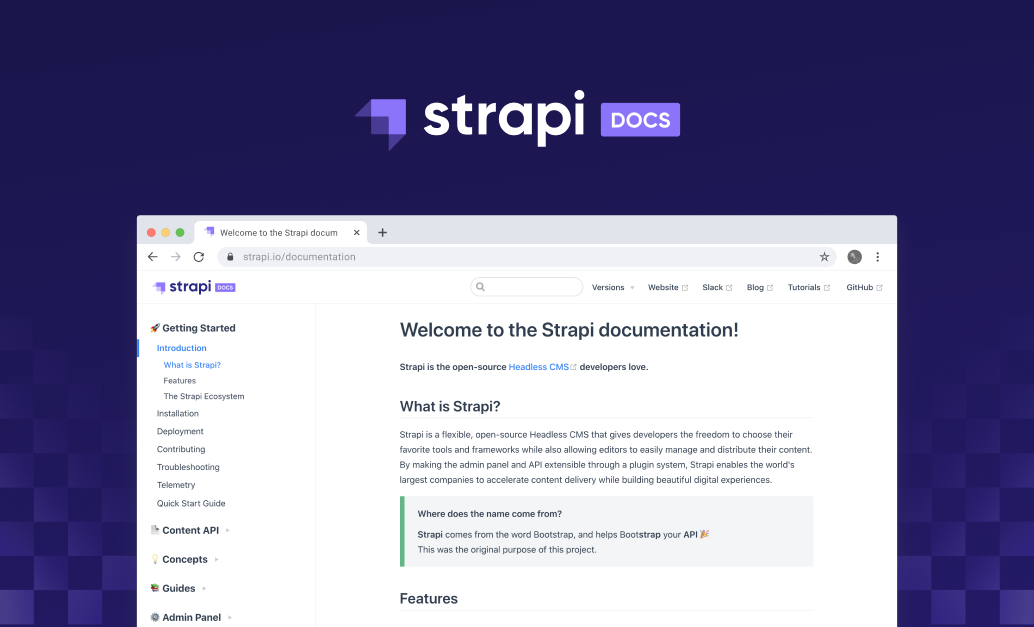This screenshot has height=627, width=1034.
Task: Open a new tab with the plus icon
Action: pos(382,233)
